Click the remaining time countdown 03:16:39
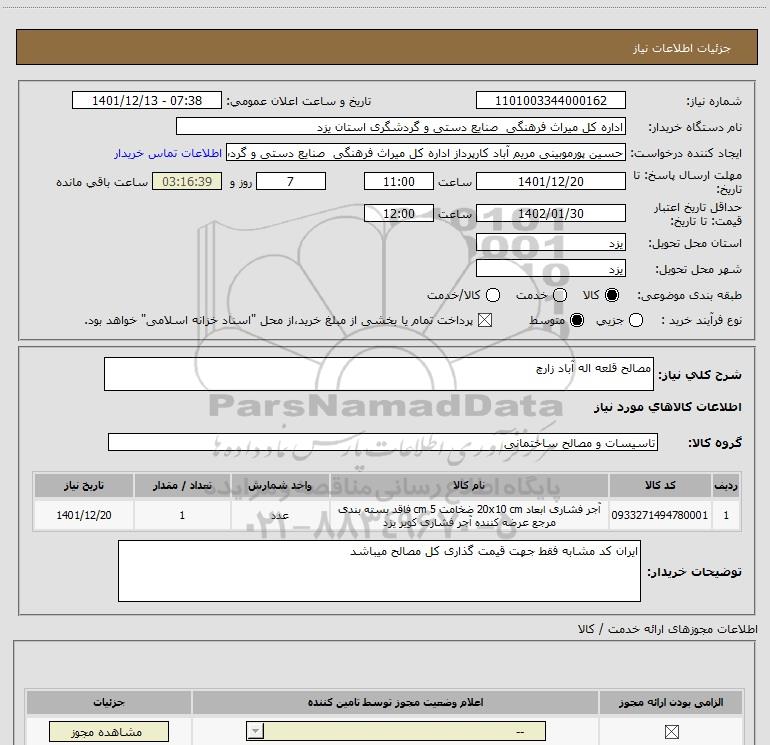Screen dimensions: 770x745 [187, 181]
